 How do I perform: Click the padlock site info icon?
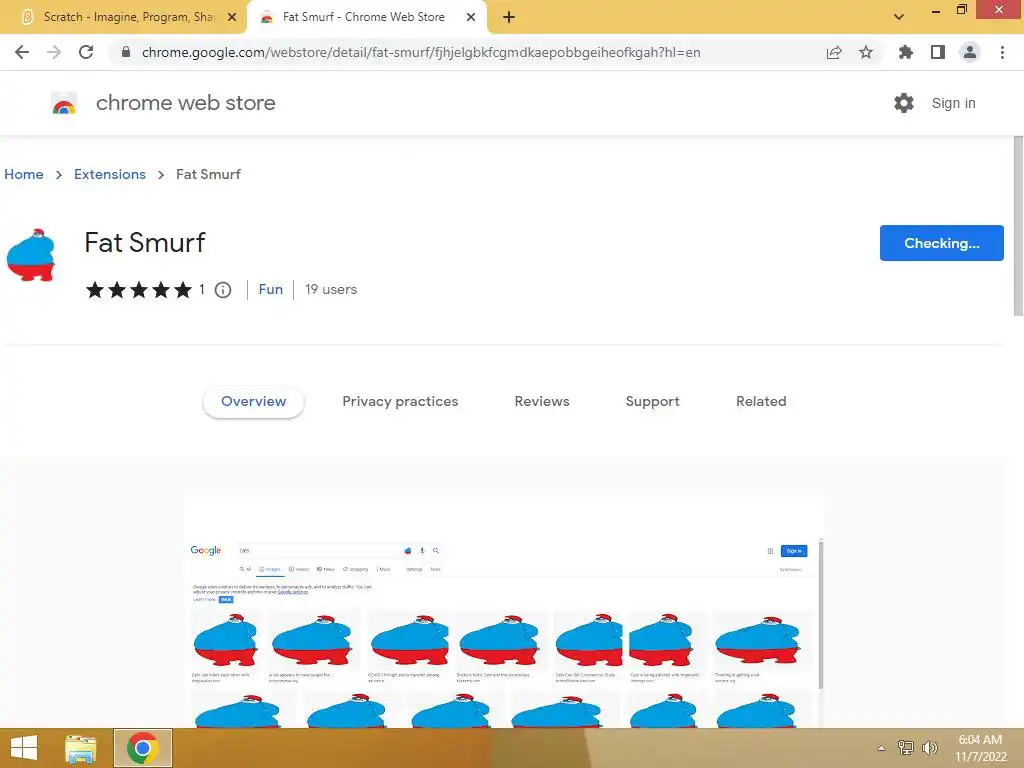pos(126,52)
